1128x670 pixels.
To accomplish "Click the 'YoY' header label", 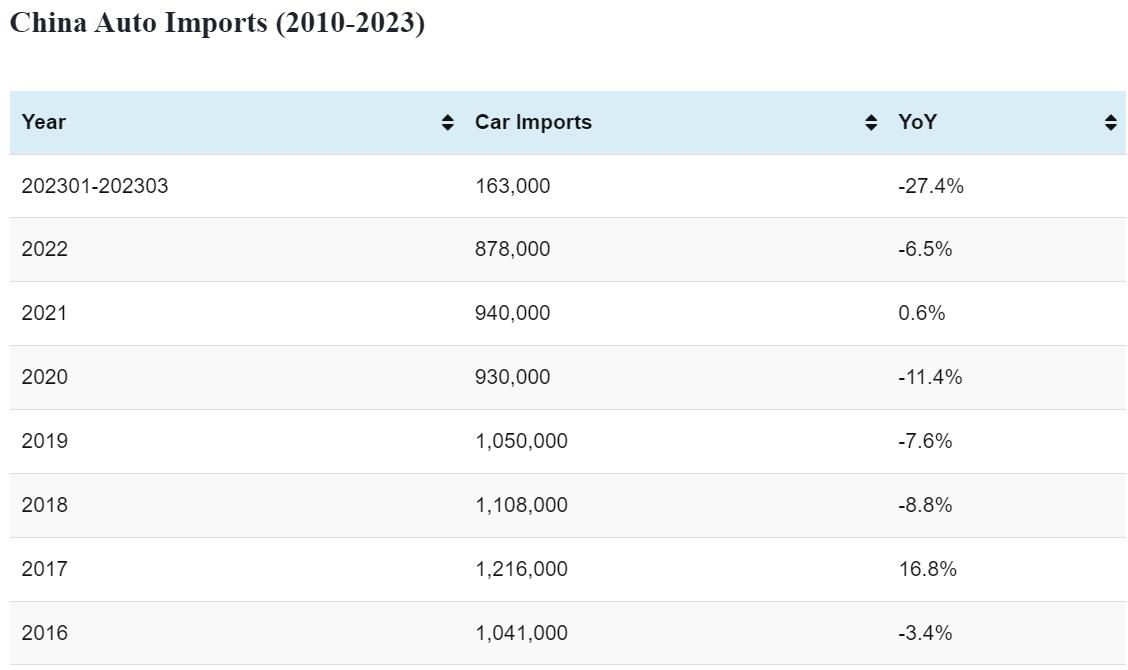I will [x=917, y=122].
